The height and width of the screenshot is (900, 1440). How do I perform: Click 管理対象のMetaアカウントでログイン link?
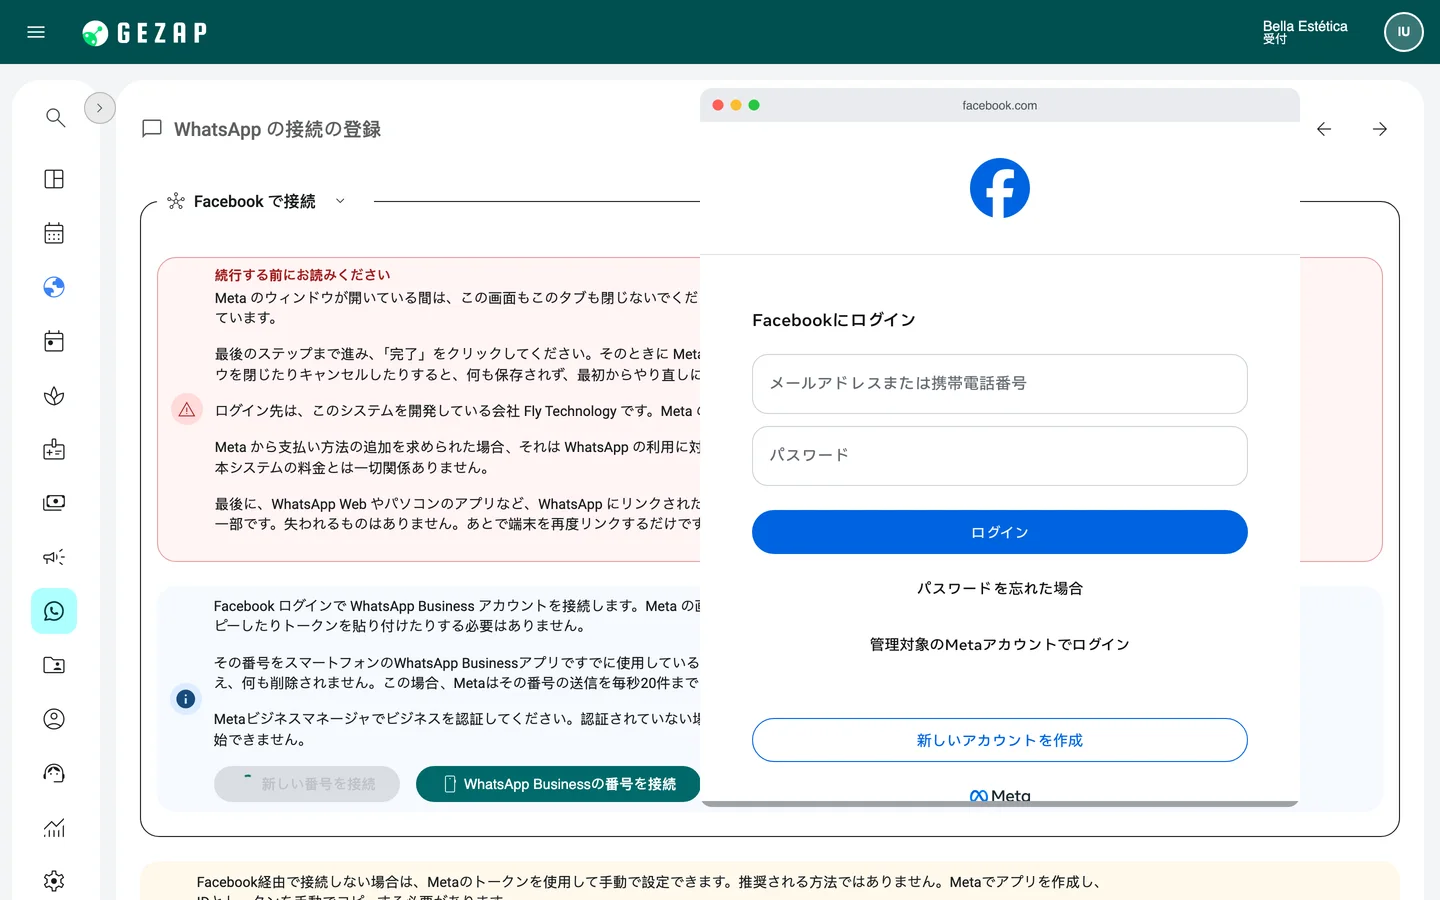pos(1000,644)
